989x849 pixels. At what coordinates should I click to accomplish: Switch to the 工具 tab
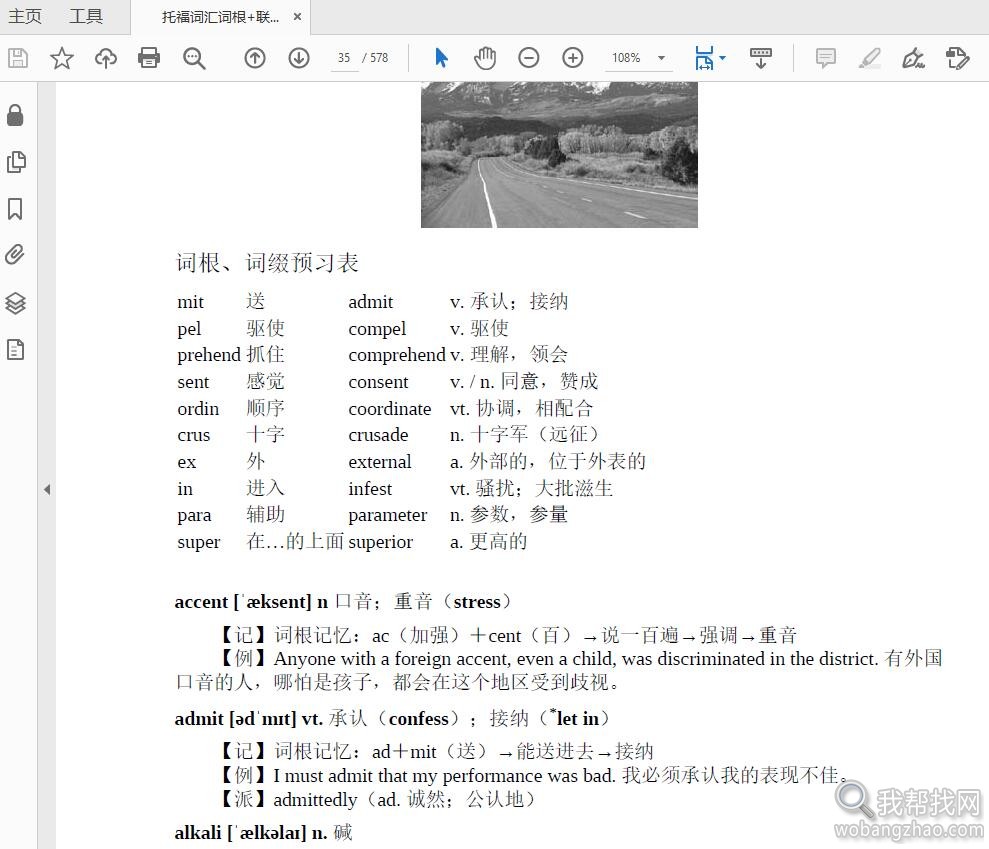[86, 16]
